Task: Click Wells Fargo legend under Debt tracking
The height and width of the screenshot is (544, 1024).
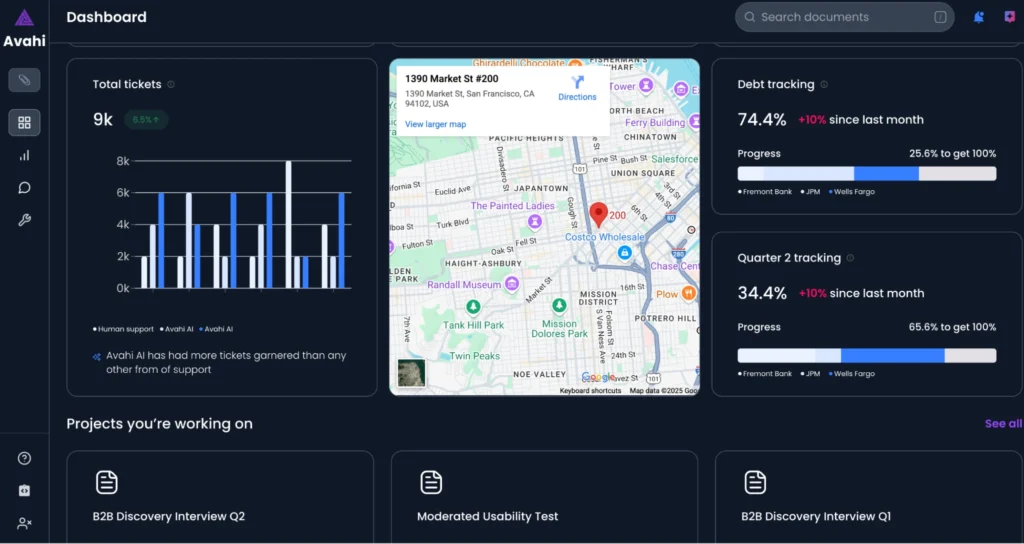Action: pyautogui.click(x=852, y=192)
